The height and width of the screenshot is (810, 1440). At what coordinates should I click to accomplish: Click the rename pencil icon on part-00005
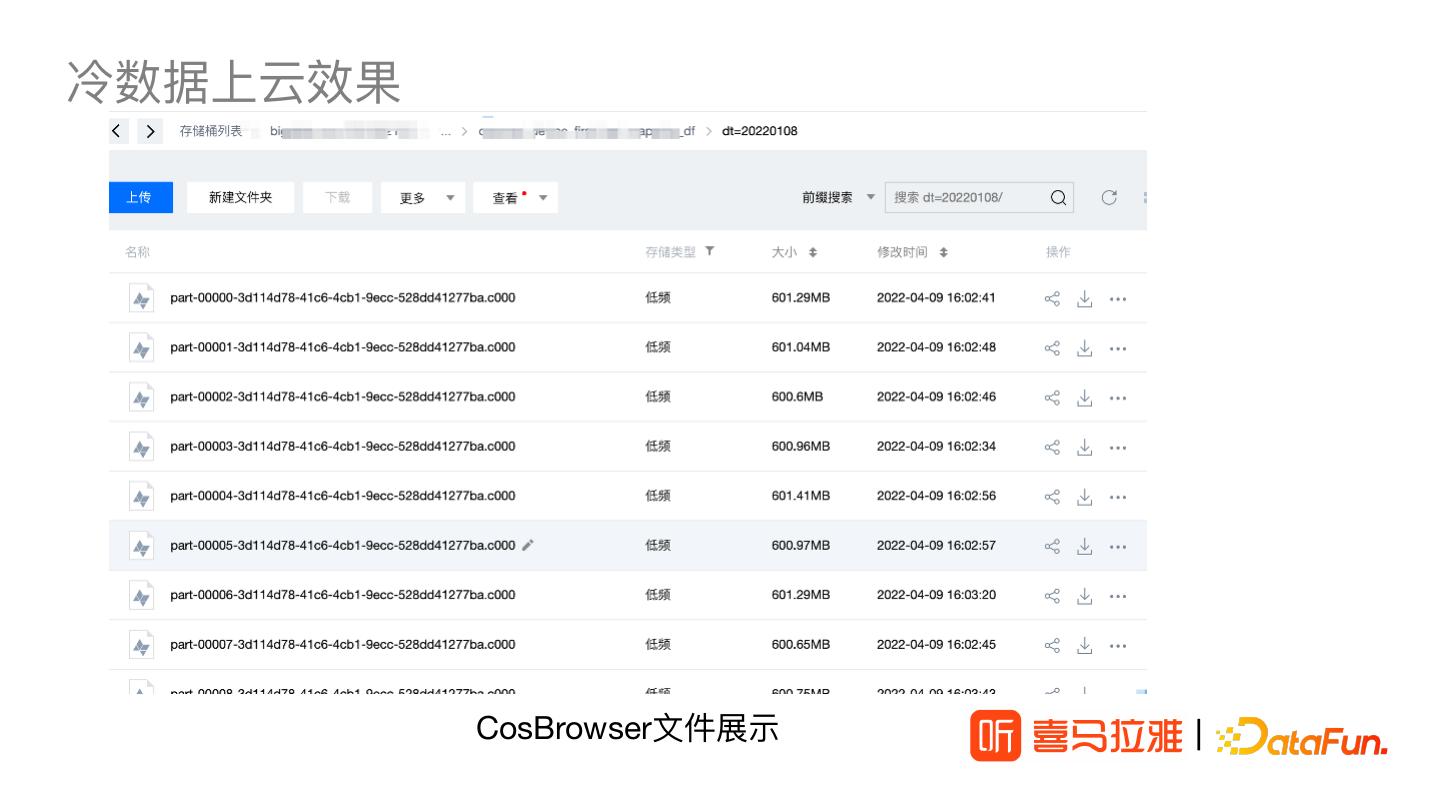[528, 545]
